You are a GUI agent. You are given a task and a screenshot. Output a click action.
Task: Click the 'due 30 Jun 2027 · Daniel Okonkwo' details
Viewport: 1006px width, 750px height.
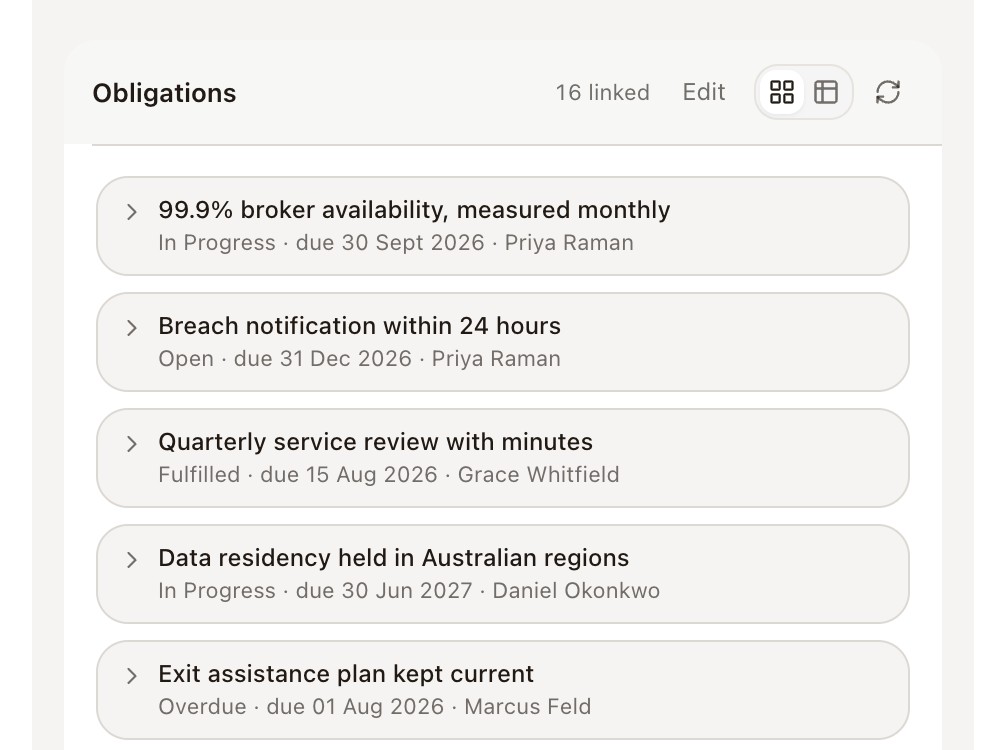[x=477, y=591]
